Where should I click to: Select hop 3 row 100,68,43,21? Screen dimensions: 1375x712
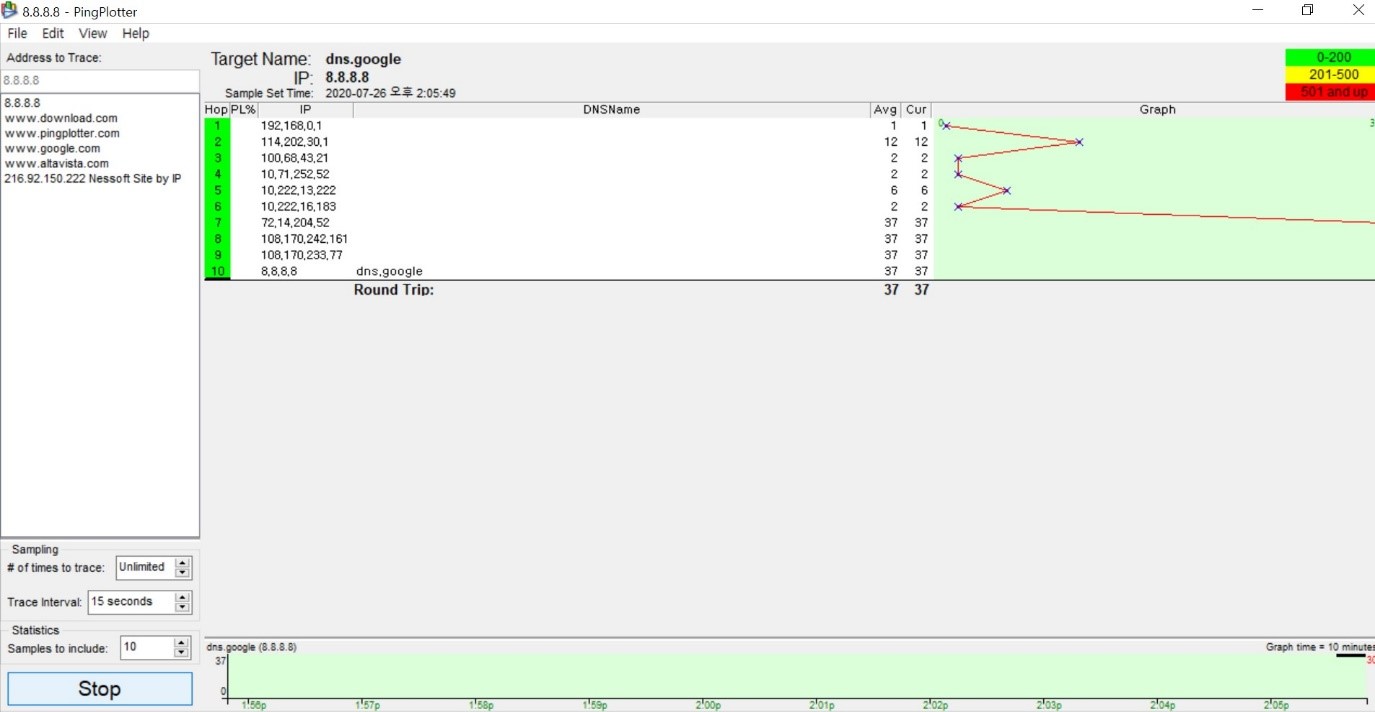(567, 158)
